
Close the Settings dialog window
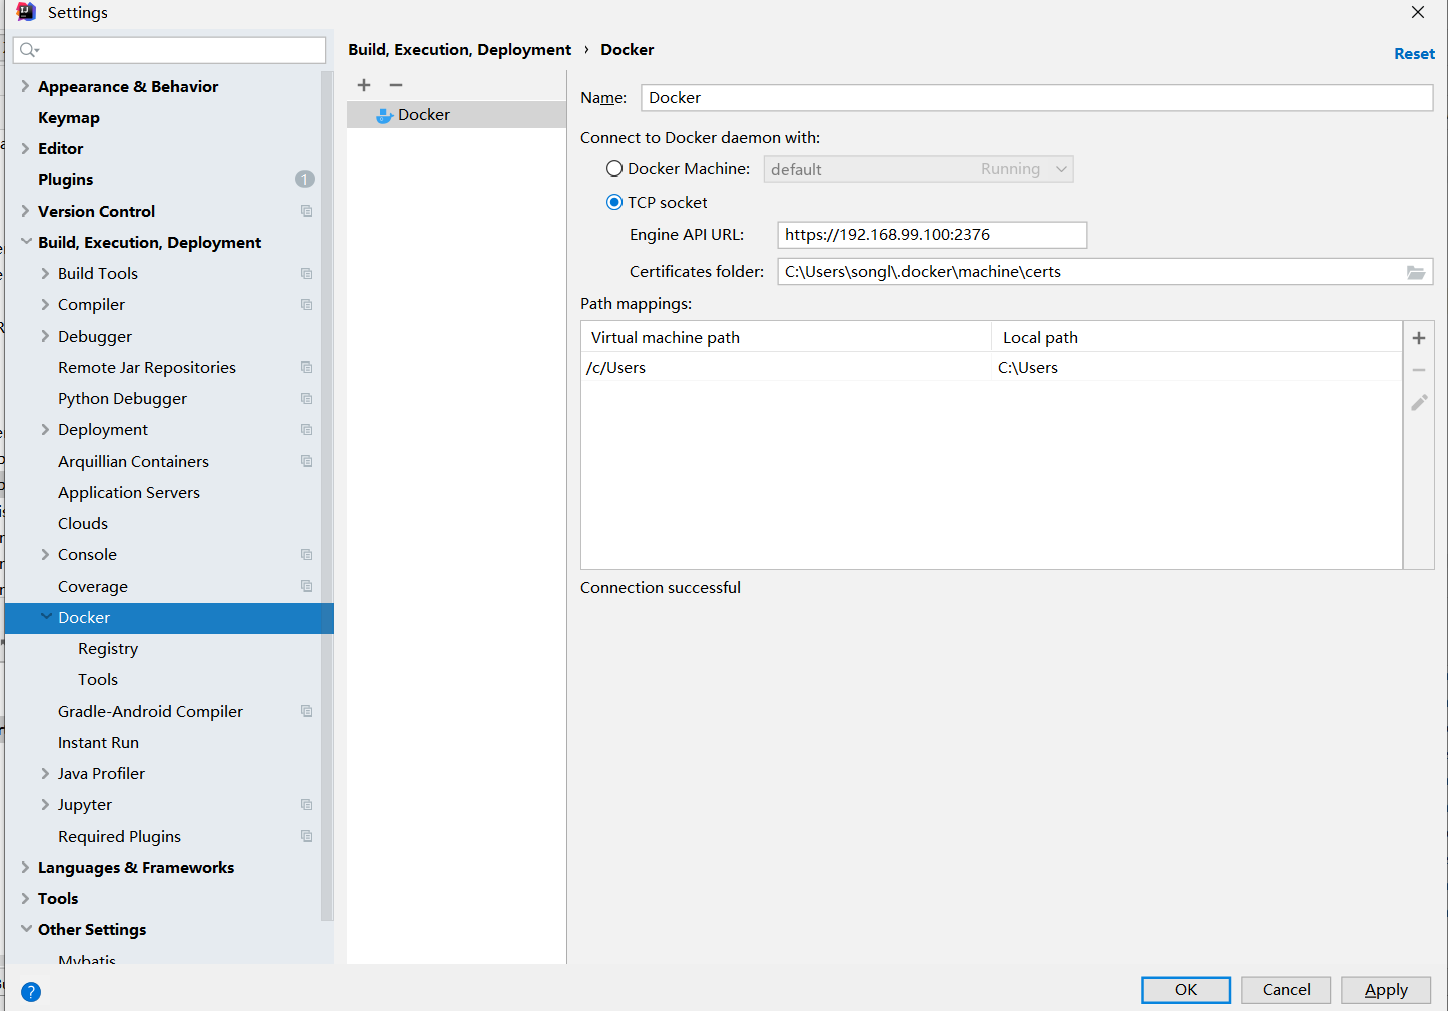coord(1418,12)
